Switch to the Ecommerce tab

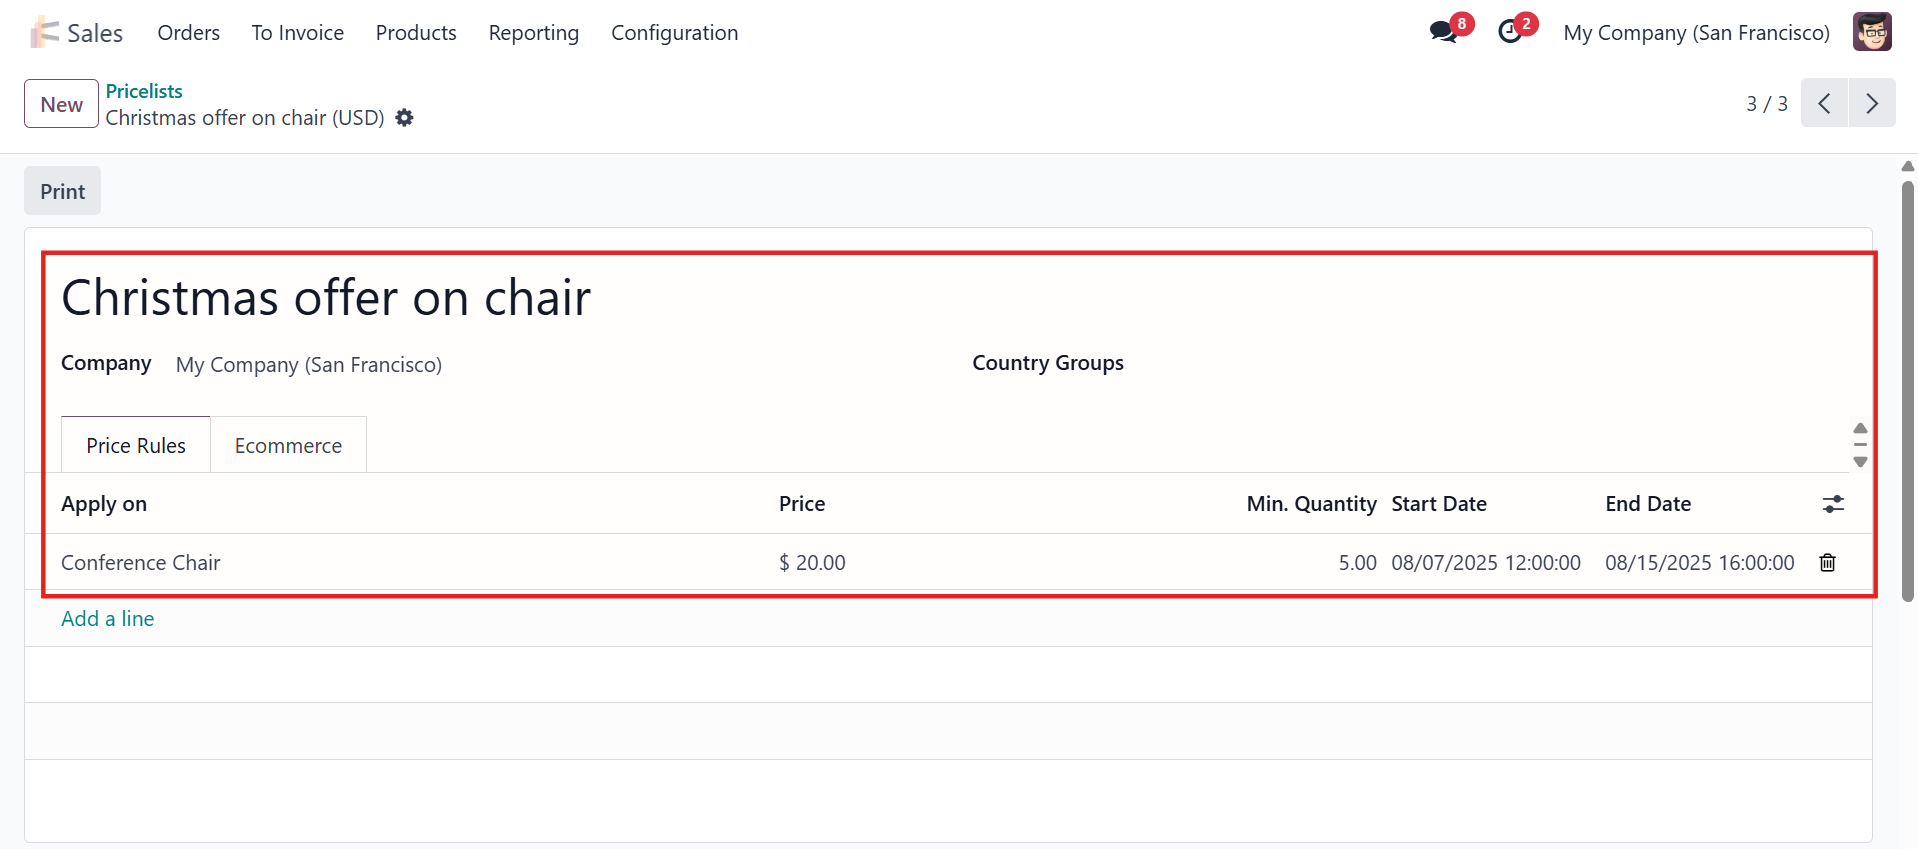coord(288,445)
